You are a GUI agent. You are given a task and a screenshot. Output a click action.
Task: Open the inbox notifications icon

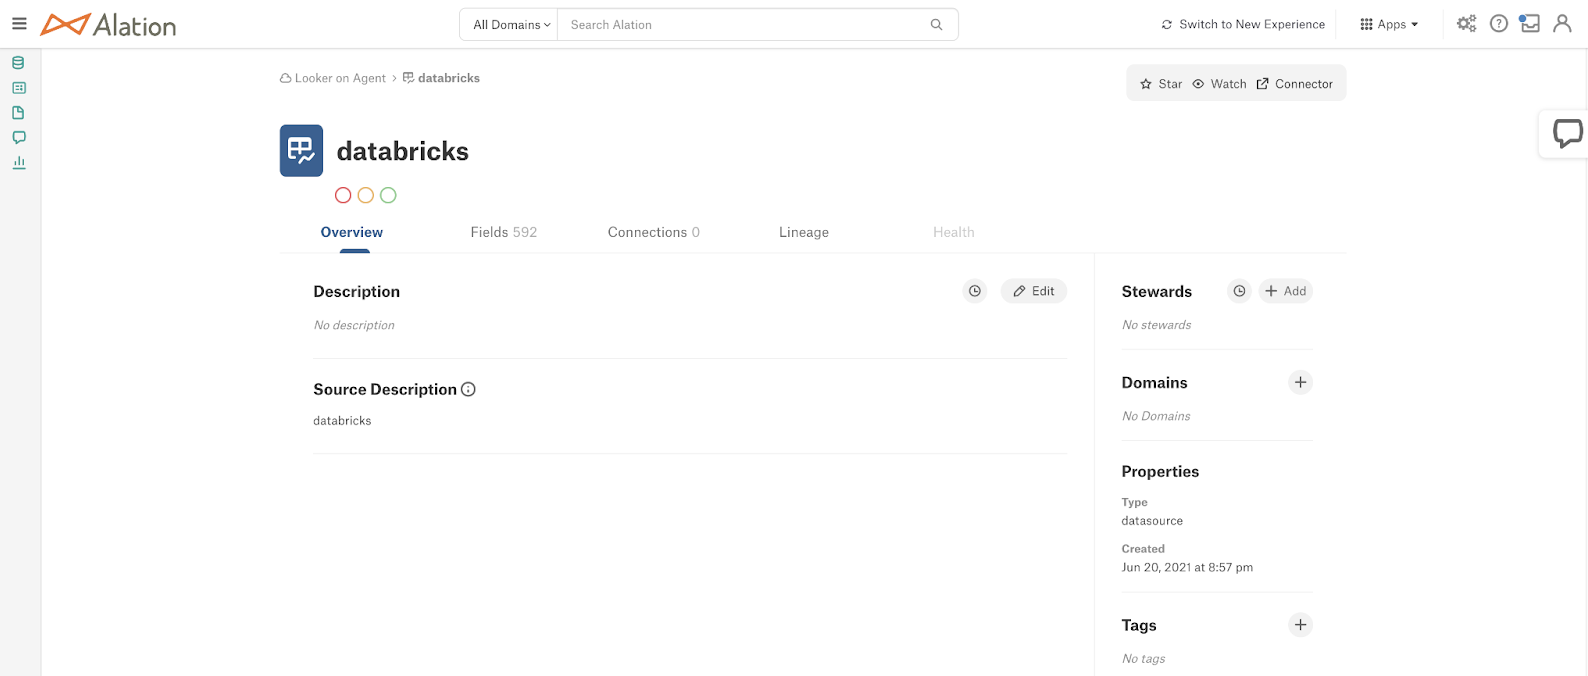(x=1529, y=24)
